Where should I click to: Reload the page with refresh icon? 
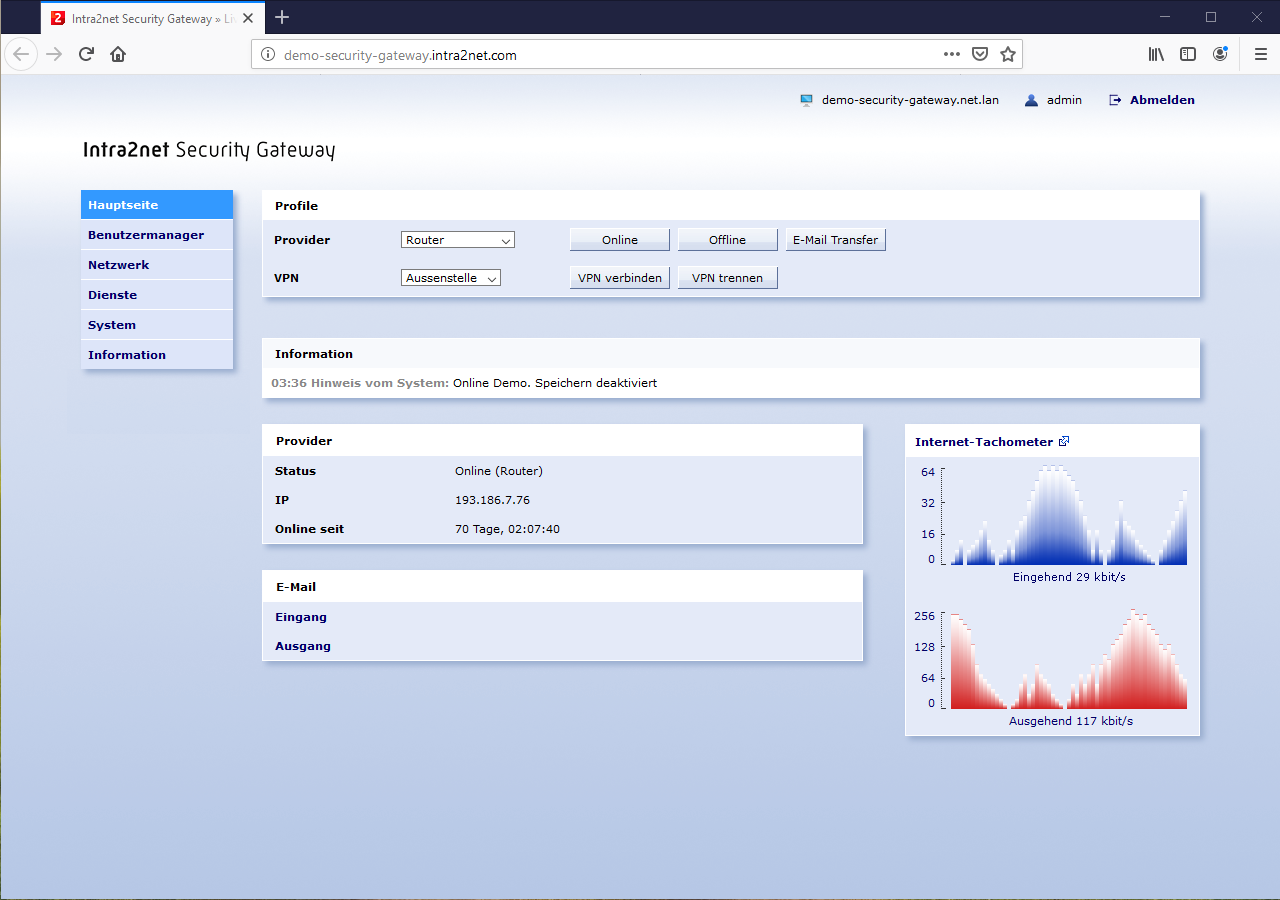tap(86, 54)
